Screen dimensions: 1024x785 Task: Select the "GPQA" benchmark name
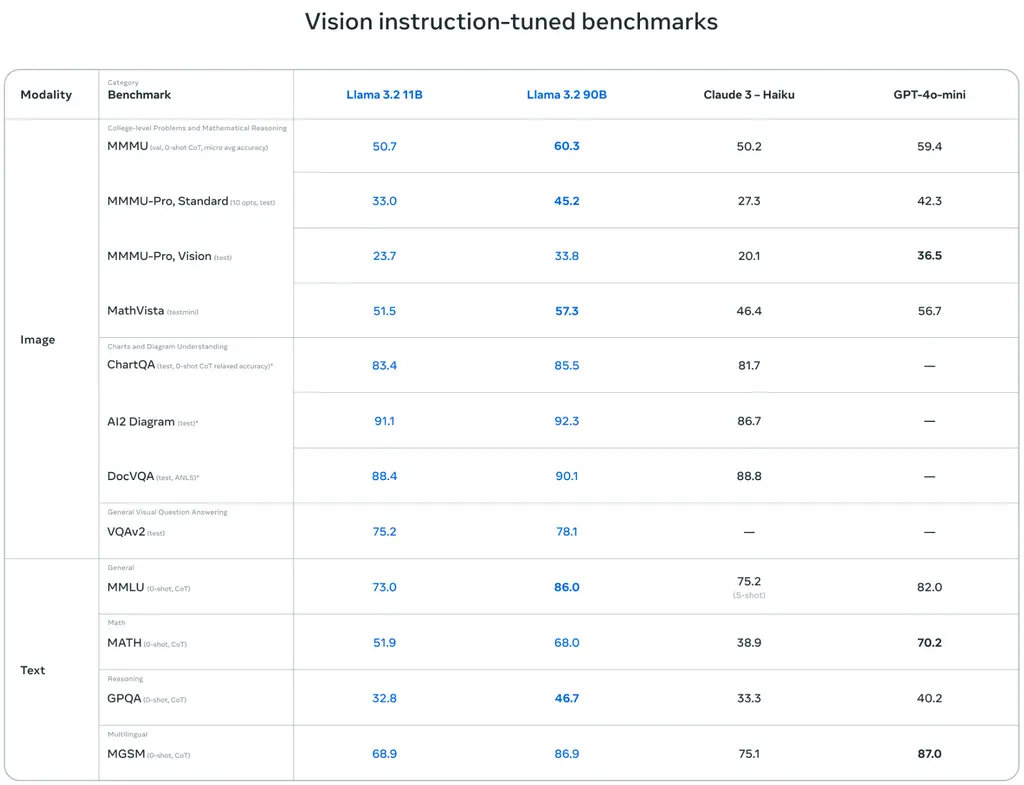point(124,698)
